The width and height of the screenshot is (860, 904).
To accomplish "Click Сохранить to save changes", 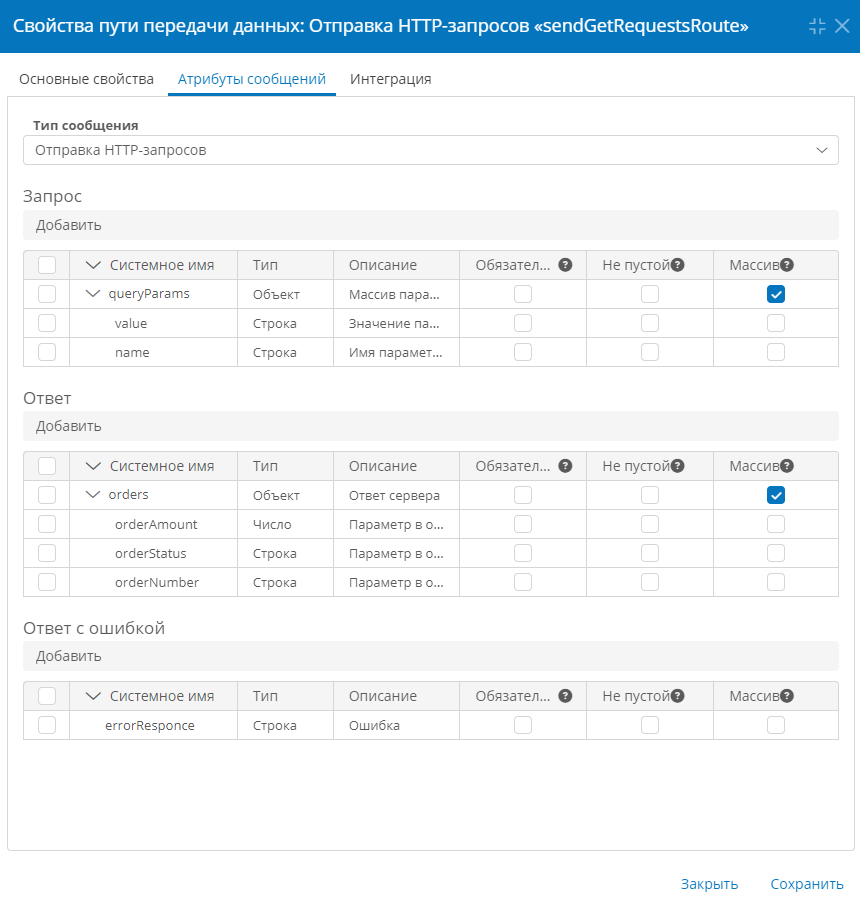I will [x=807, y=884].
